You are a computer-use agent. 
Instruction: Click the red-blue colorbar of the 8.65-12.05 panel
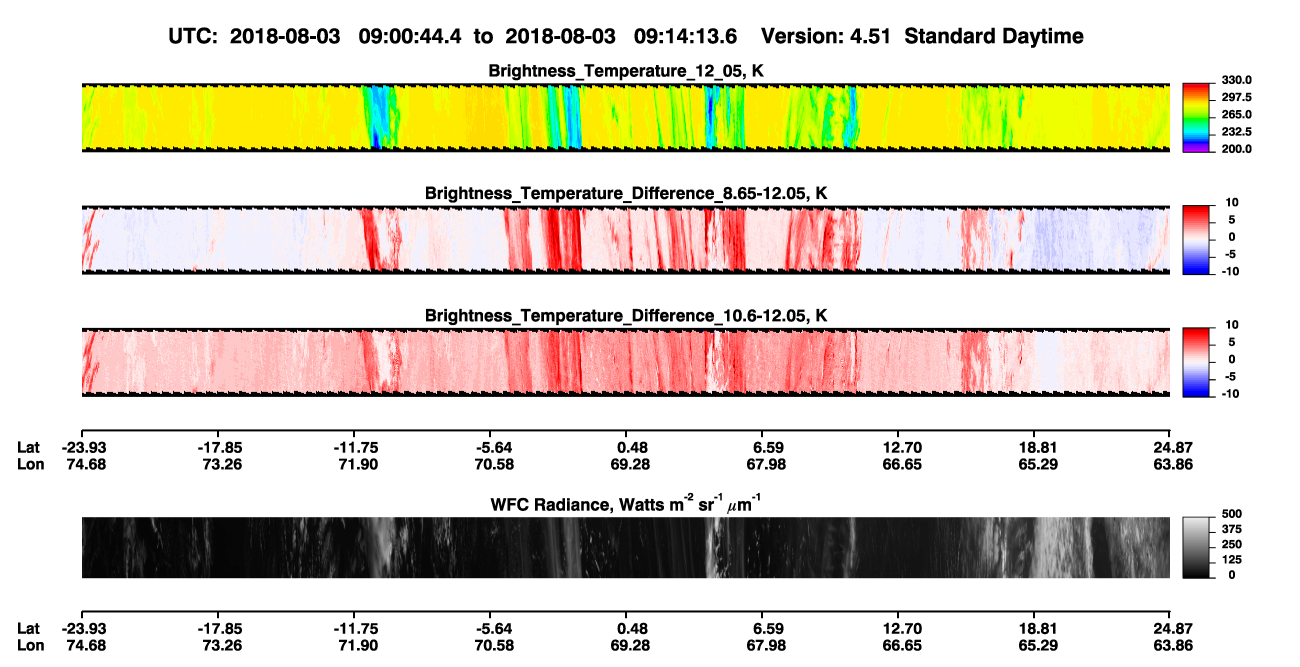1196,239
